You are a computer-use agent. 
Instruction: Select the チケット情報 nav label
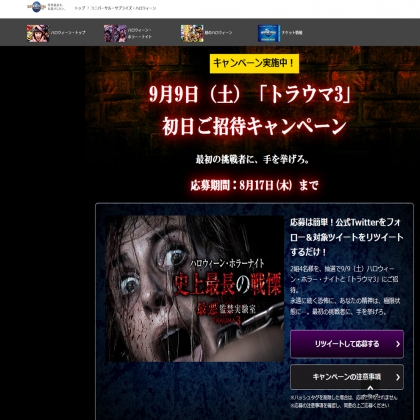pos(292,33)
